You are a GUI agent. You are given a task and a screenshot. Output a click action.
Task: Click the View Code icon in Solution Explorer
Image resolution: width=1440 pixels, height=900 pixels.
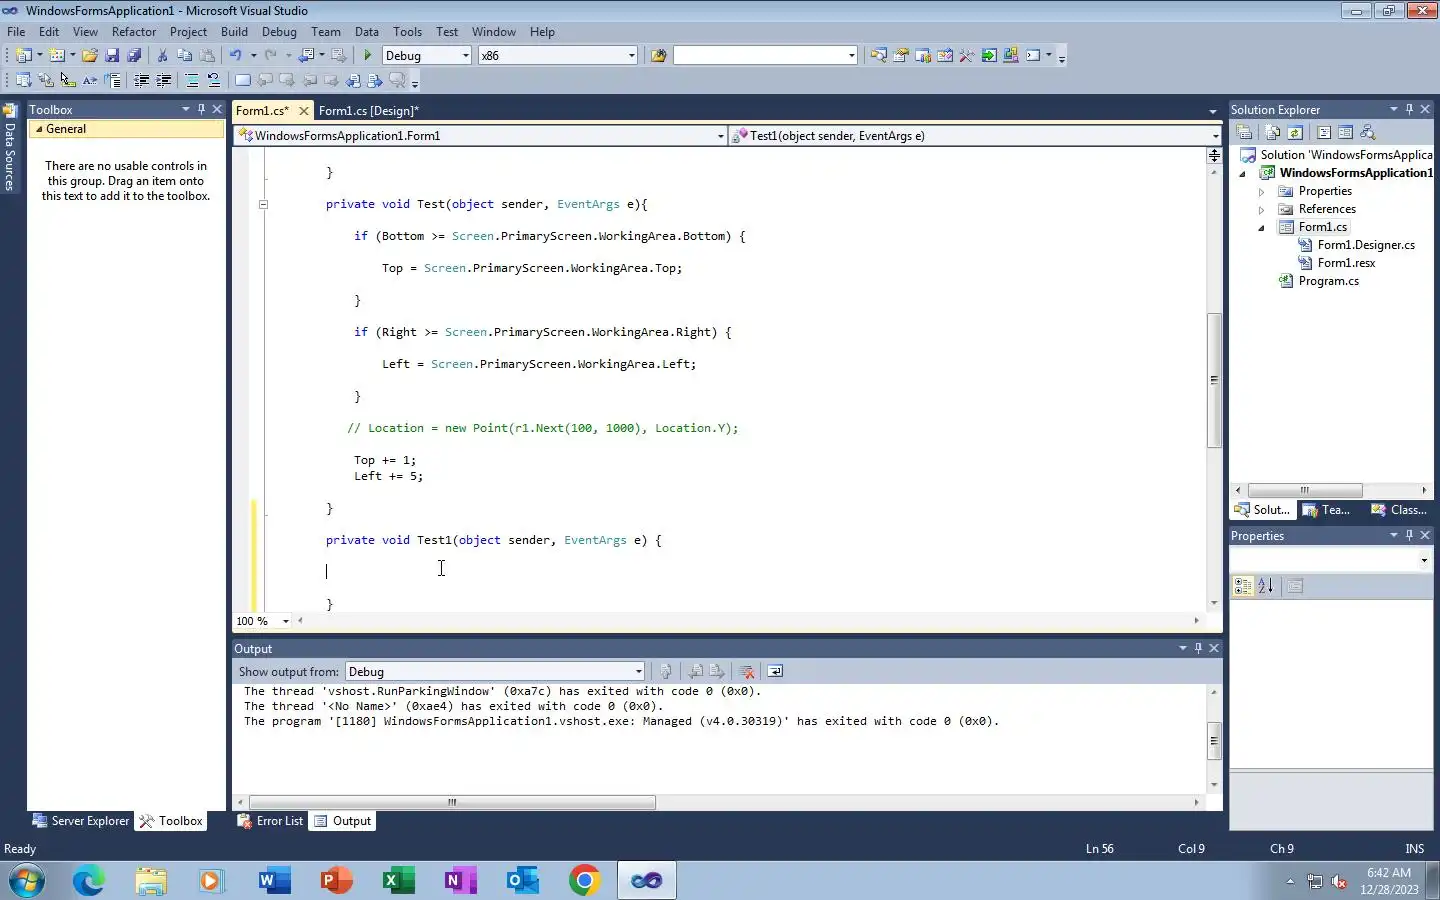click(x=1323, y=132)
